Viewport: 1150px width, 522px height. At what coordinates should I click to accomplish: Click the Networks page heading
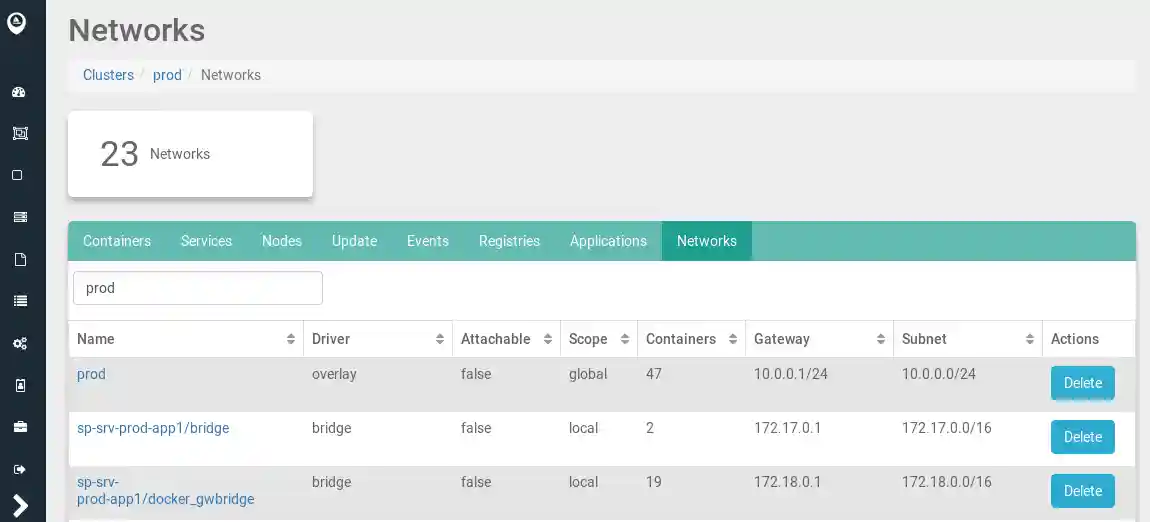[x=136, y=31]
